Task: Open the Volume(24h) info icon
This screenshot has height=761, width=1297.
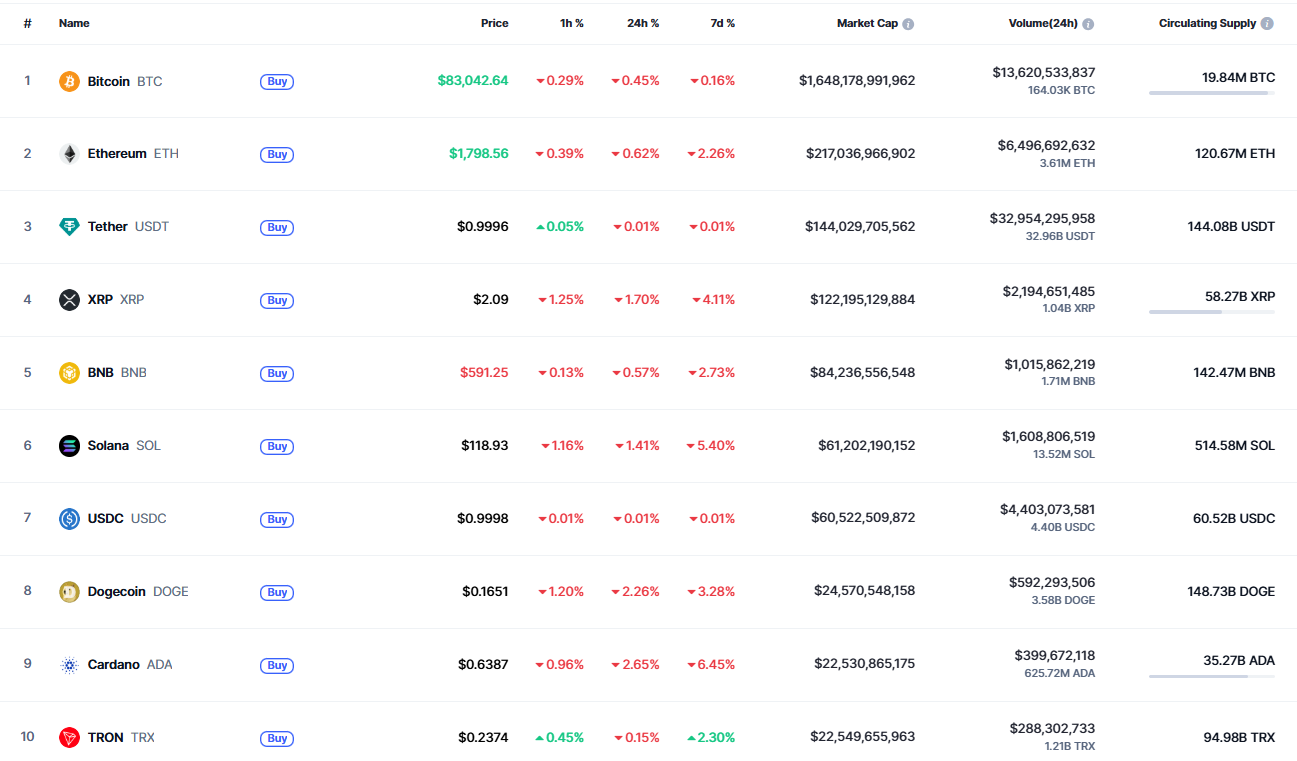Action: coord(1088,24)
